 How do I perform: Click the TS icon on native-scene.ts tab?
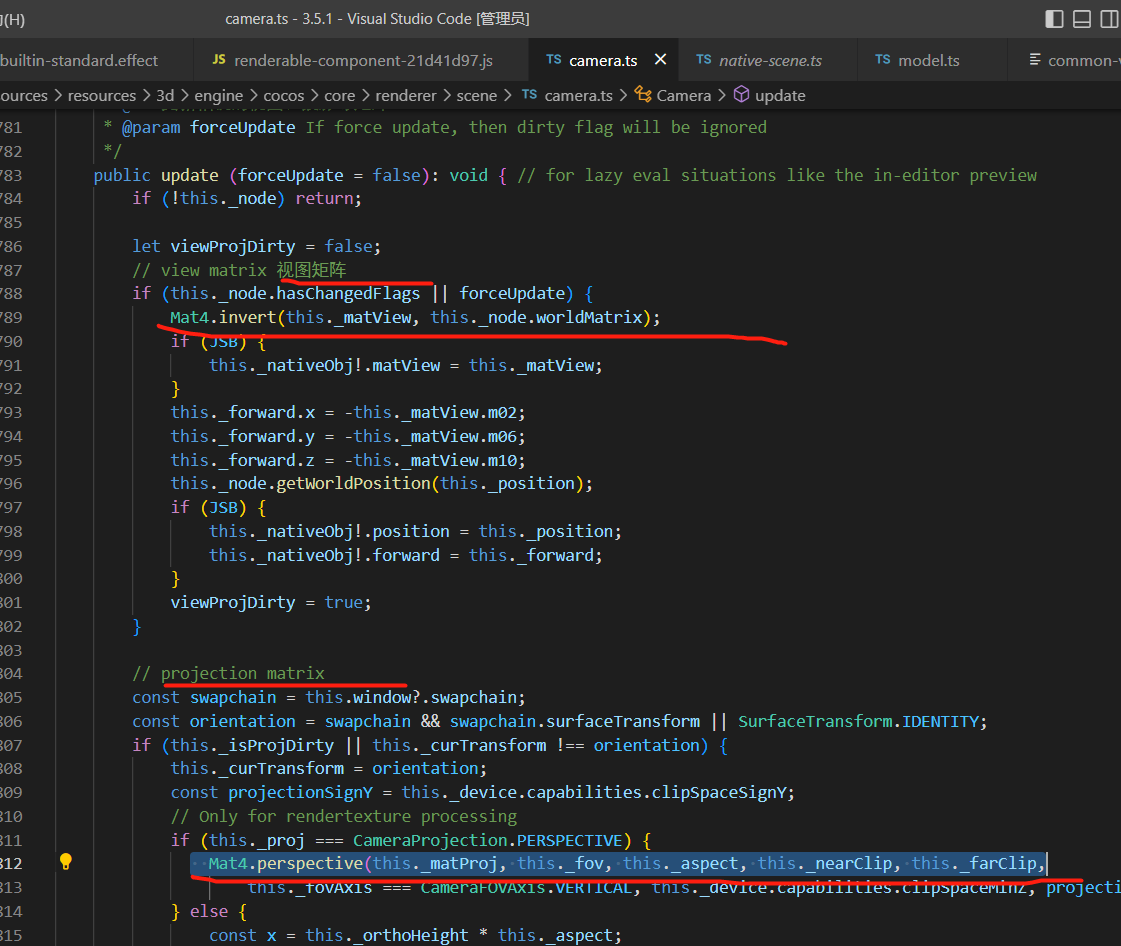pyautogui.click(x=704, y=60)
